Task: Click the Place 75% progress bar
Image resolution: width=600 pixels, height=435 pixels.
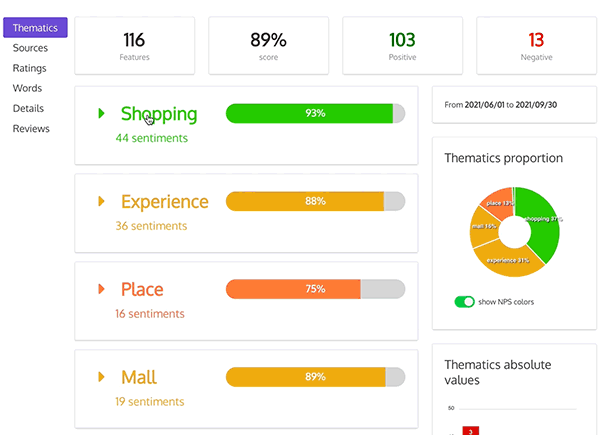Action: click(x=315, y=289)
